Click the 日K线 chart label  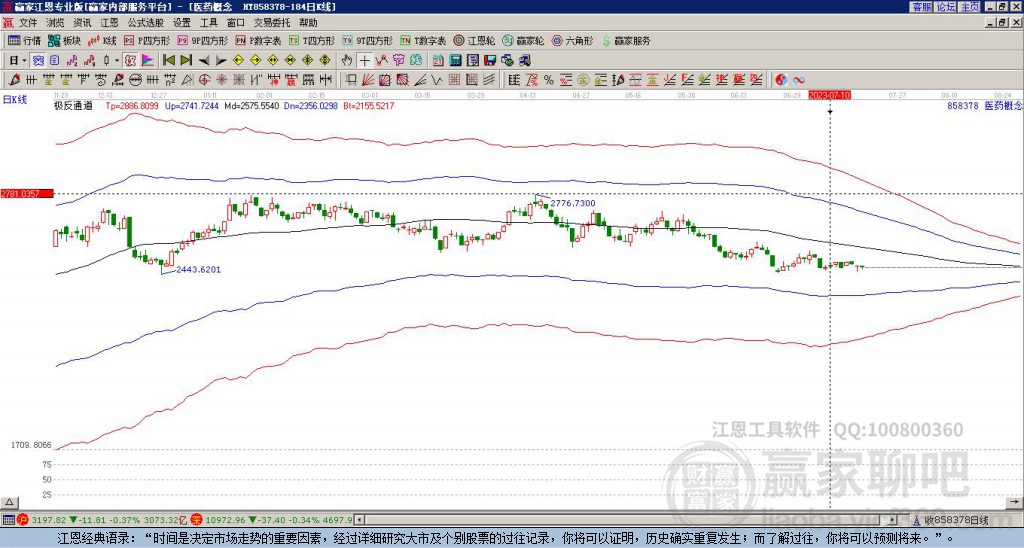pos(15,100)
